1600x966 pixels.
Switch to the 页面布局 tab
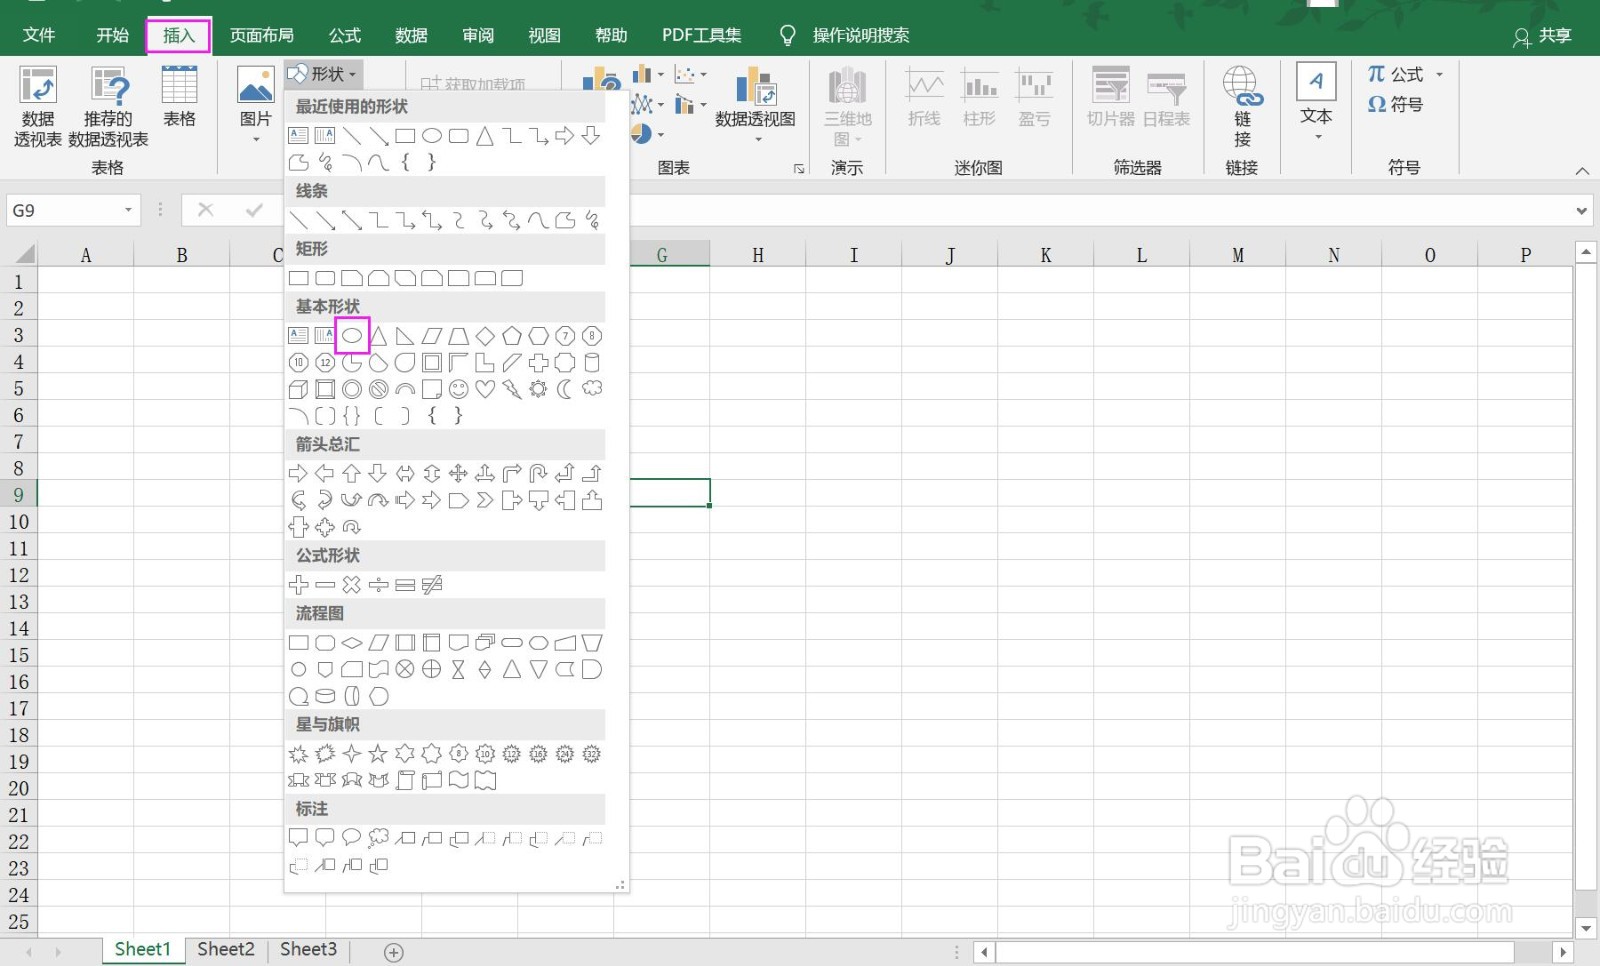tap(262, 35)
